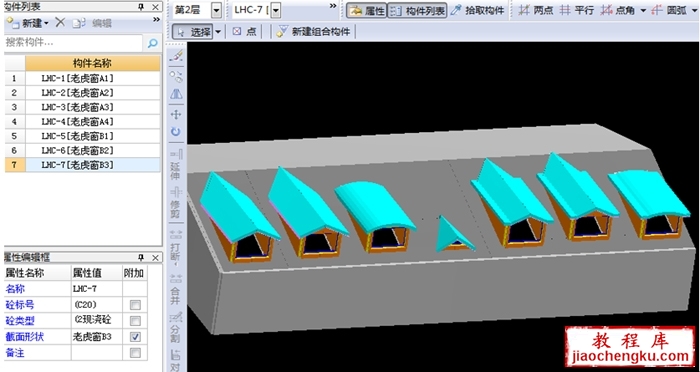The height and width of the screenshot is (372, 700).
Task: Uncheck the 截面形状 additional checkbox
Action: pos(135,337)
